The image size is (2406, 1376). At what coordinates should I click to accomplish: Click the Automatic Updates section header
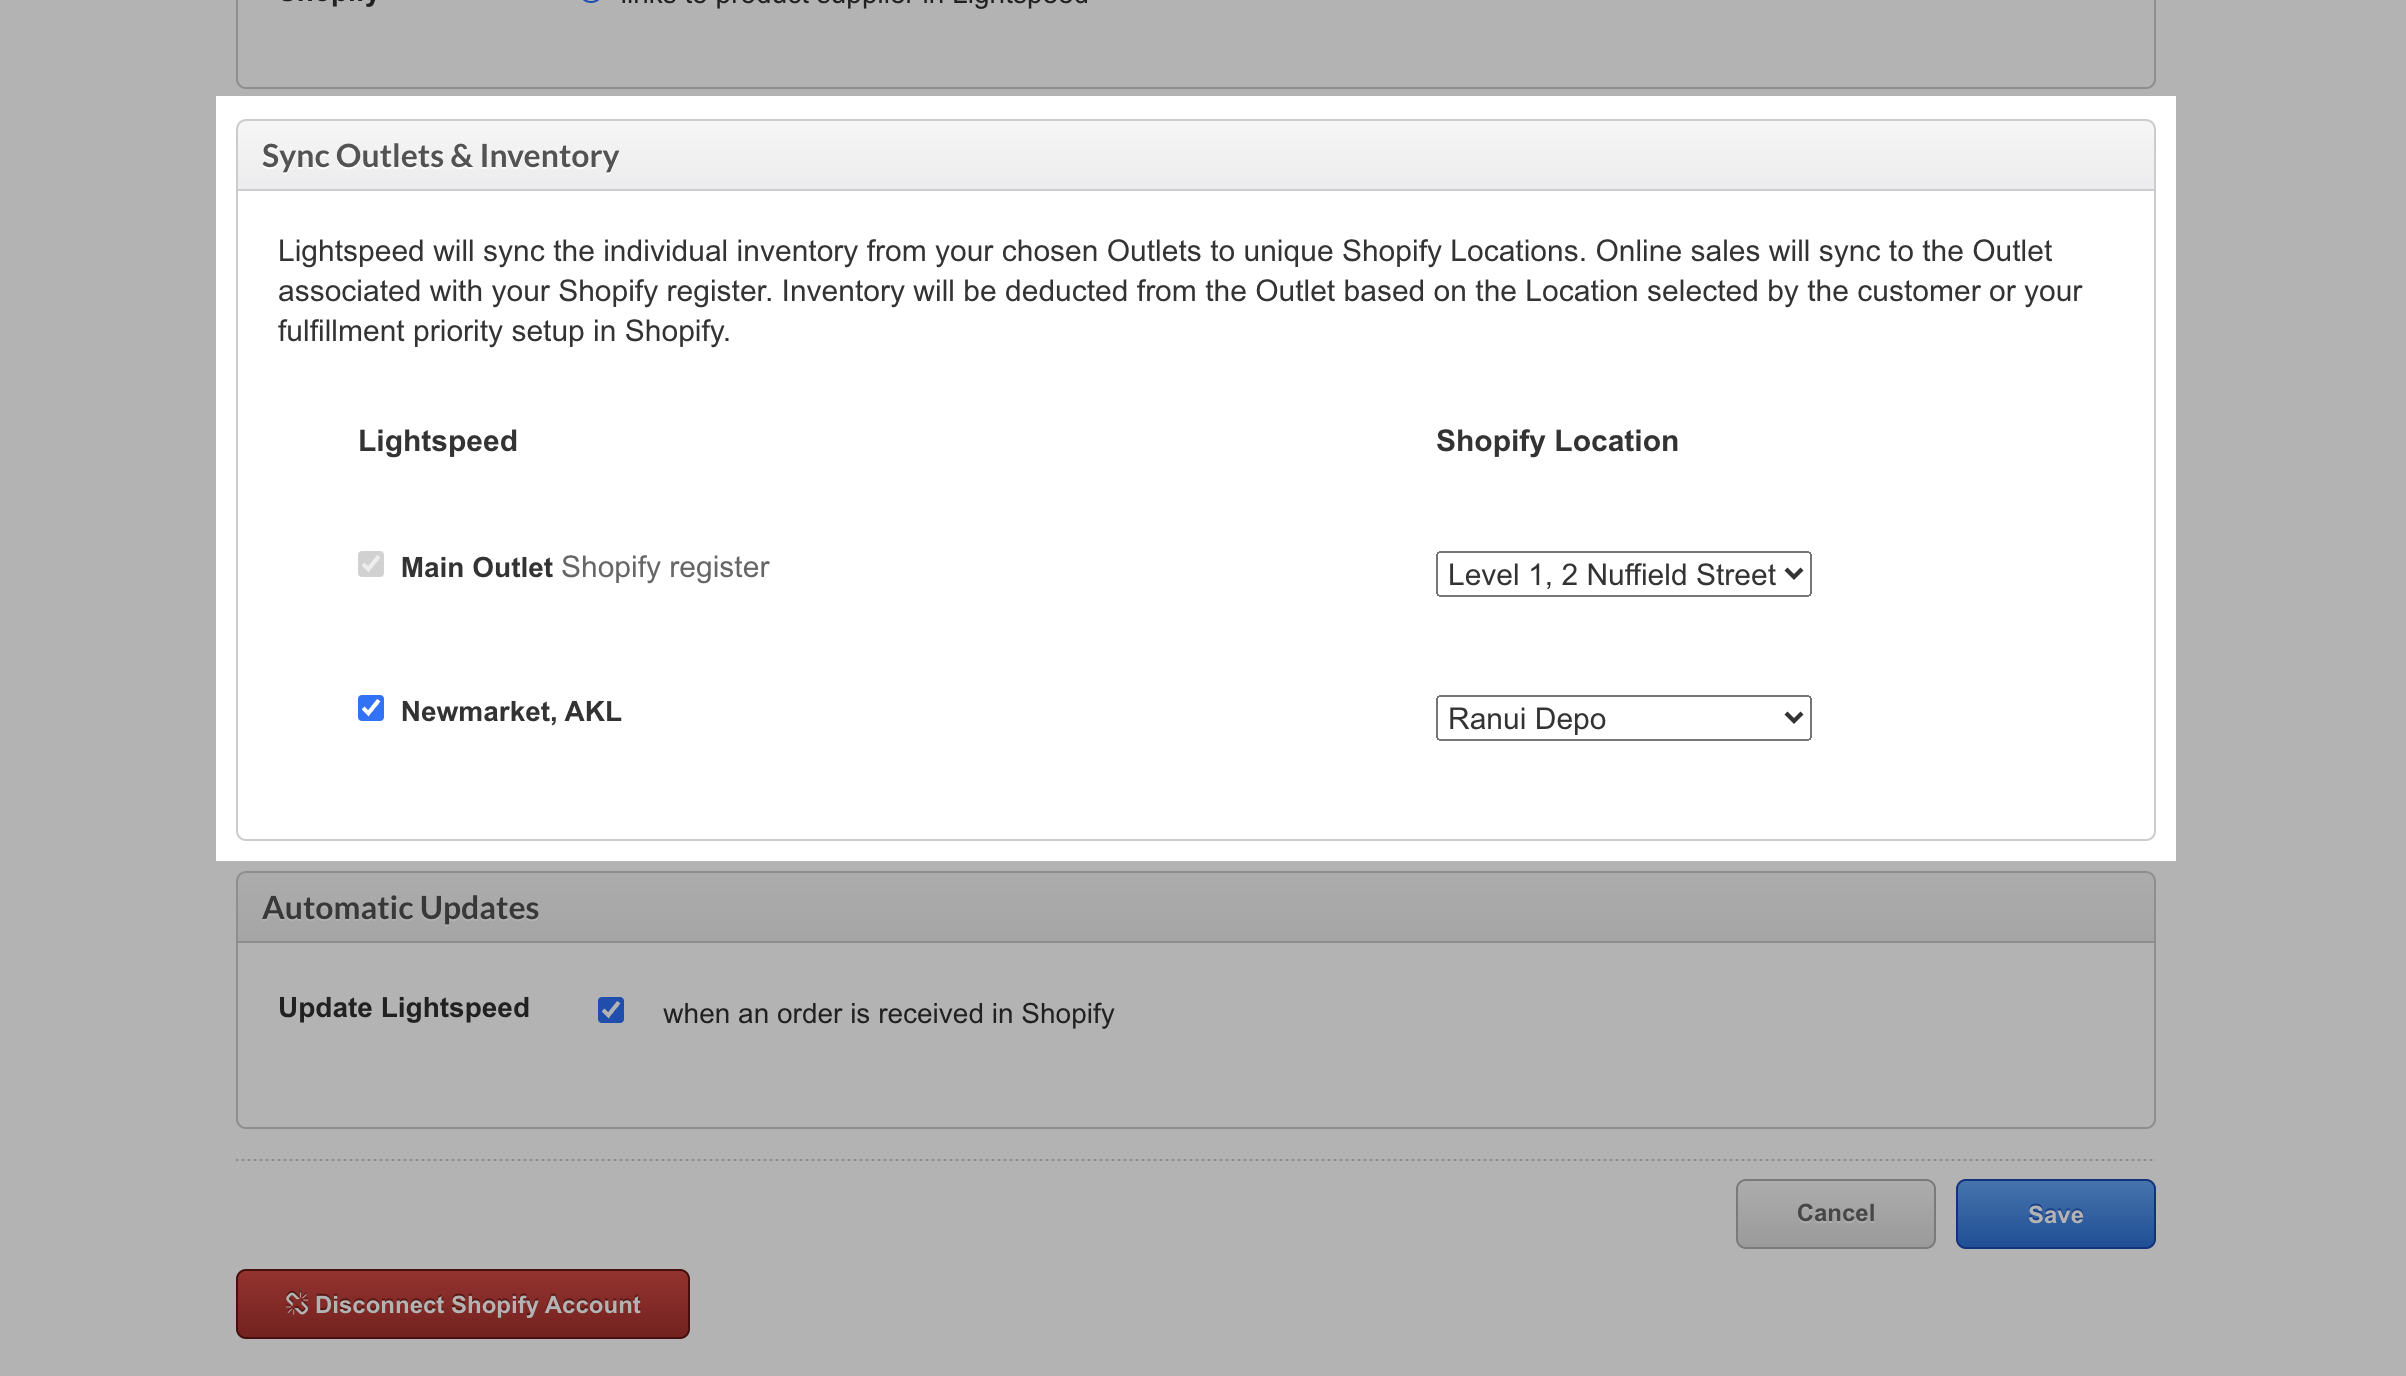pyautogui.click(x=400, y=908)
